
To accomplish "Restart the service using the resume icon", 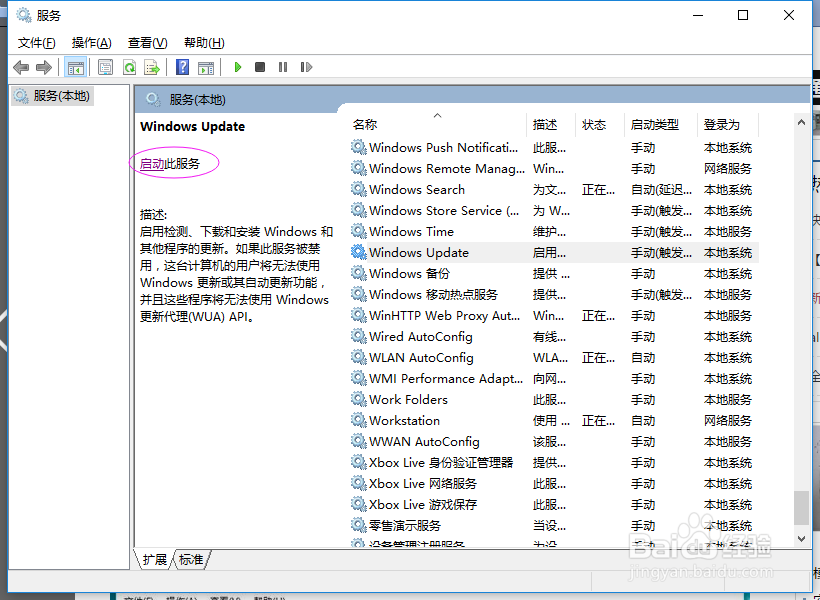I will pos(305,67).
